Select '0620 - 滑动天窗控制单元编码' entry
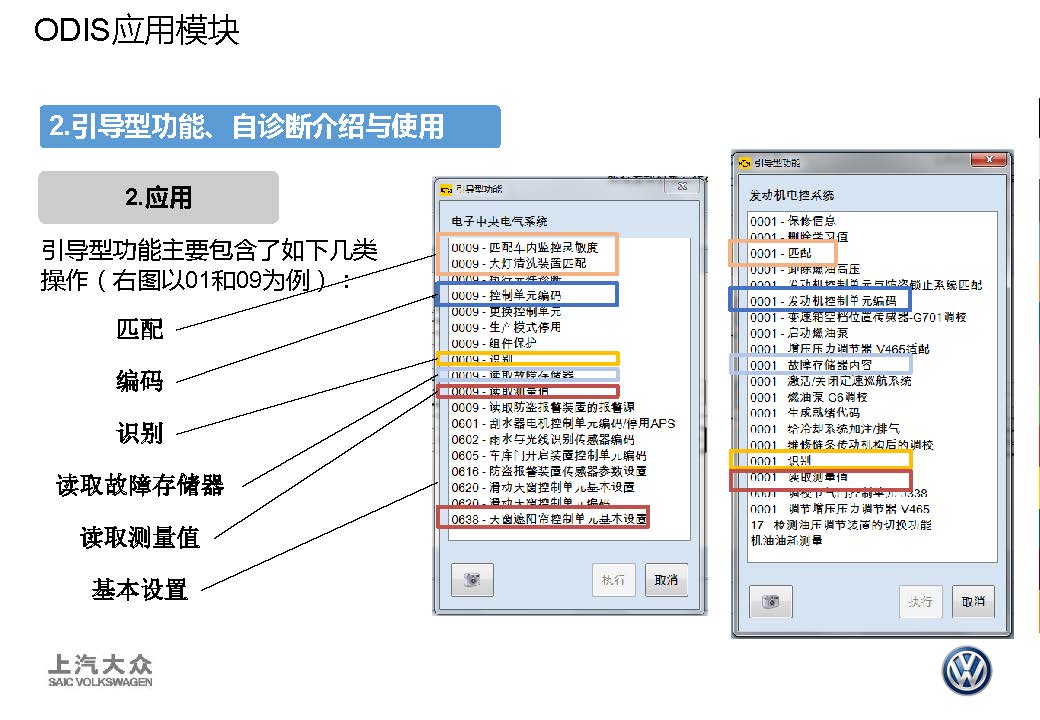1040x720 pixels. [x=531, y=503]
